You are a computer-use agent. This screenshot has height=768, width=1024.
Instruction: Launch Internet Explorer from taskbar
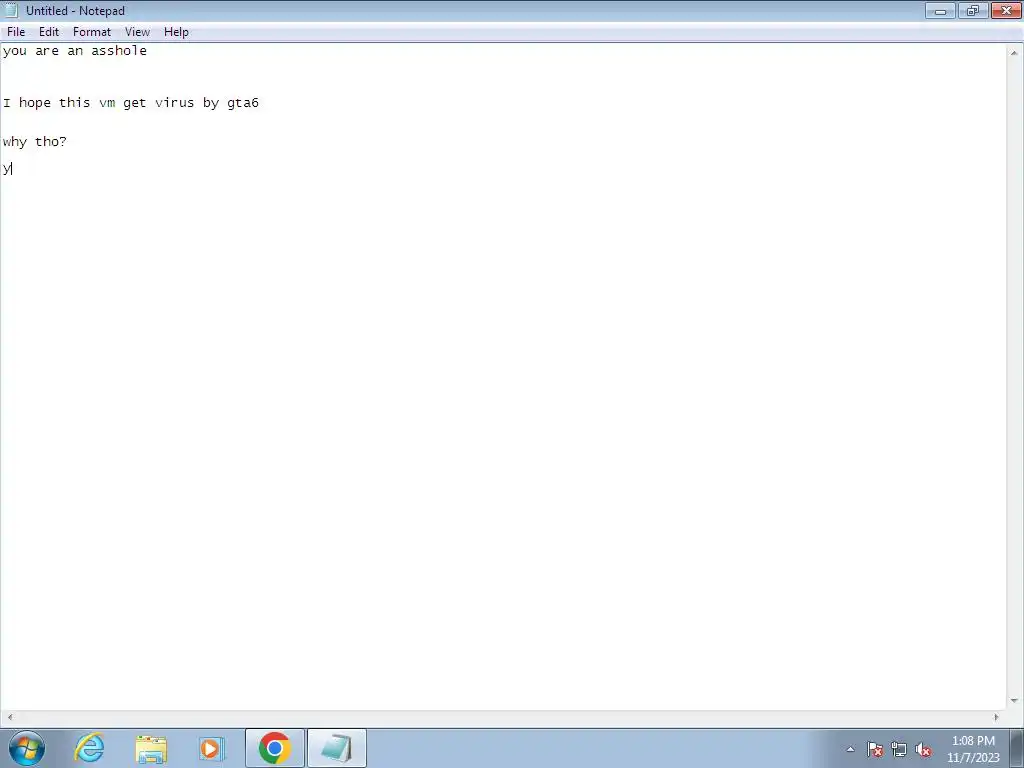[89, 748]
